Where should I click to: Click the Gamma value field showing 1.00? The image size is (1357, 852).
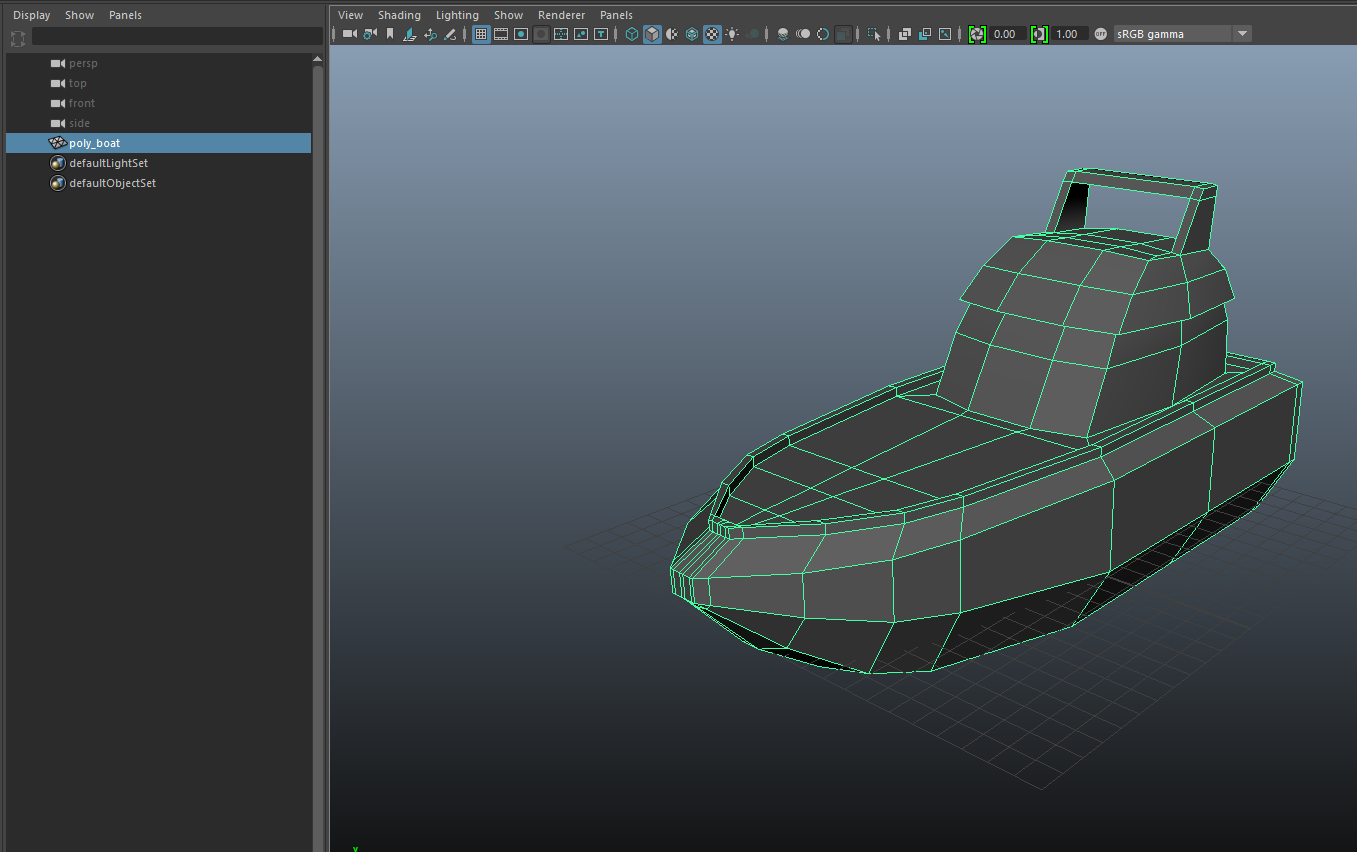[x=1067, y=34]
